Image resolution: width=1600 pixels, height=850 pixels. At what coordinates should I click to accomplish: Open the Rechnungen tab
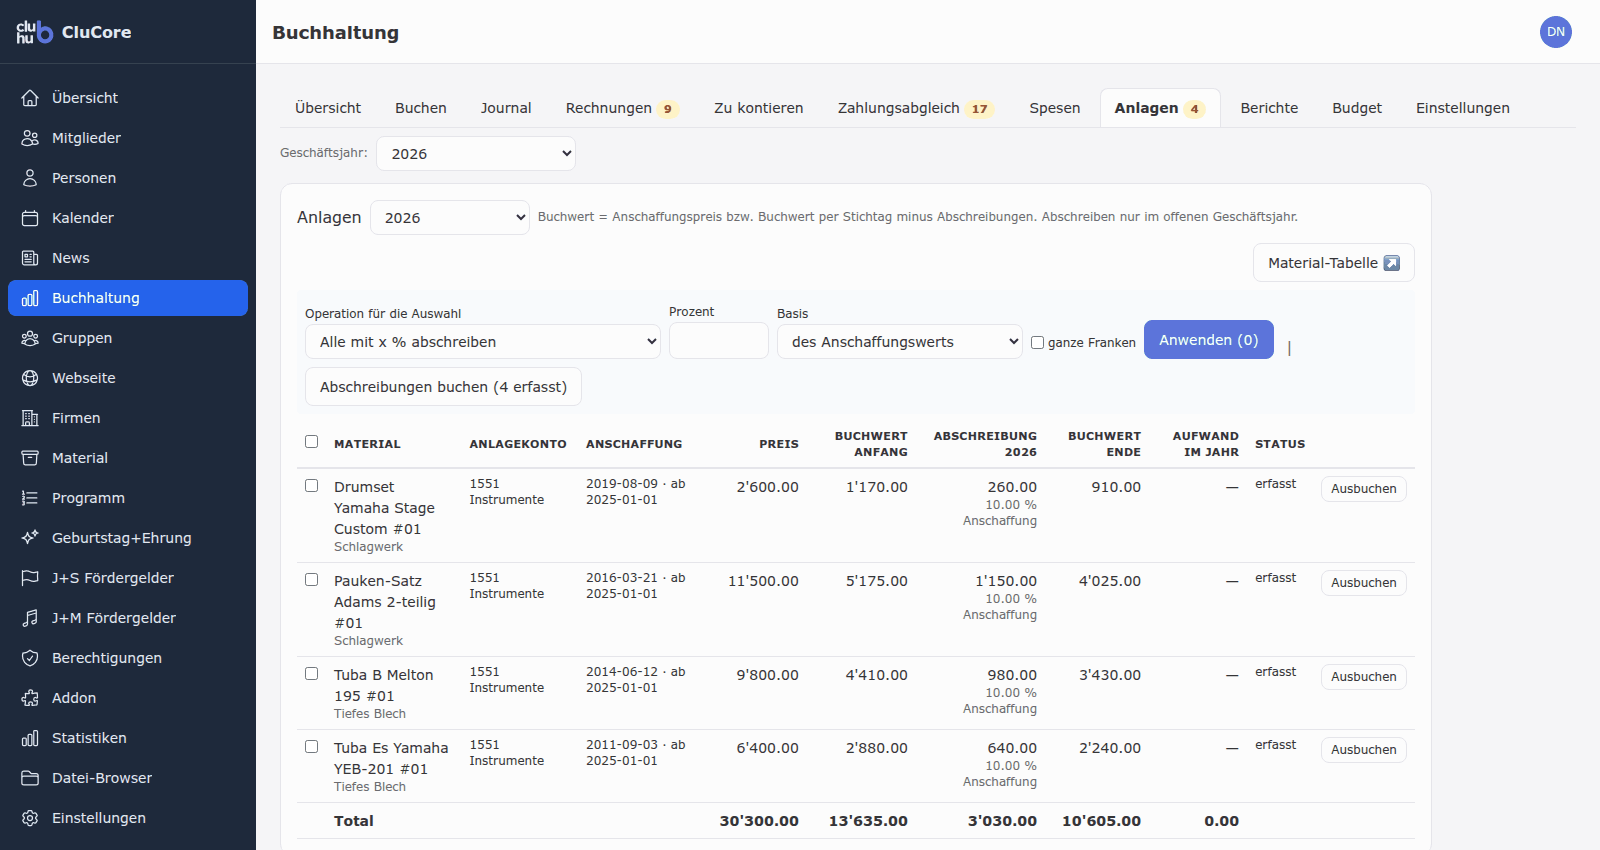coord(621,108)
